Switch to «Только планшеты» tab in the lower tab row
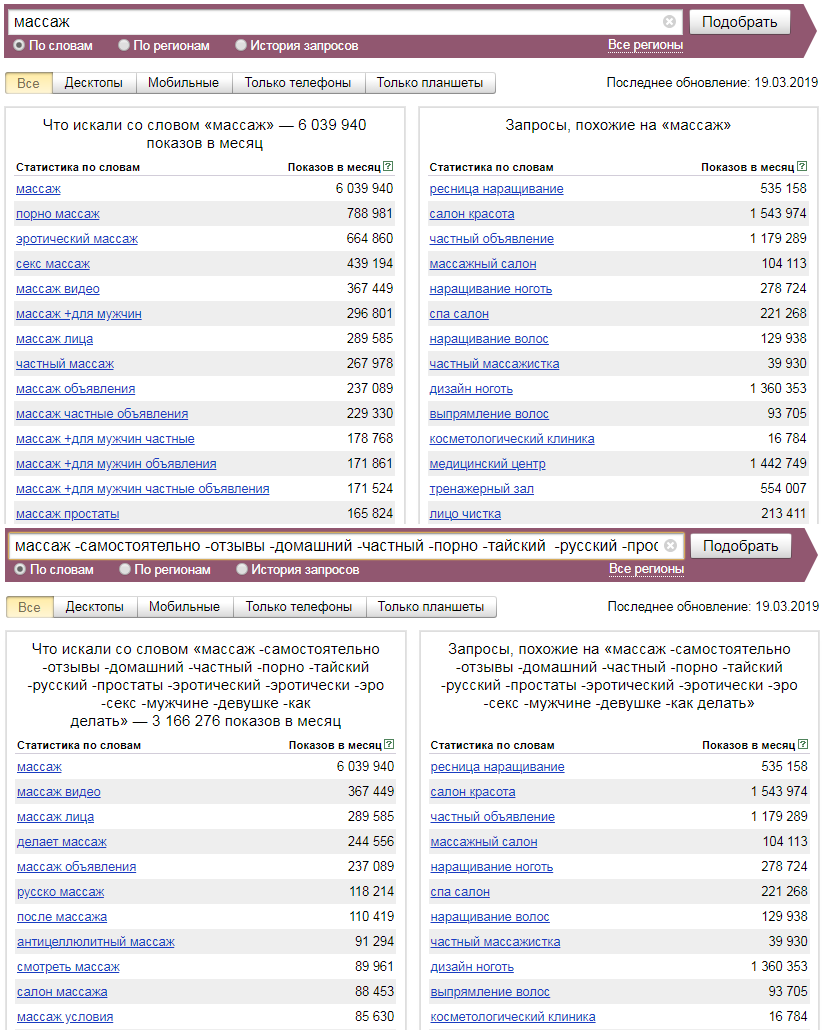Viewport: 827px width, 1030px height. [x=431, y=607]
